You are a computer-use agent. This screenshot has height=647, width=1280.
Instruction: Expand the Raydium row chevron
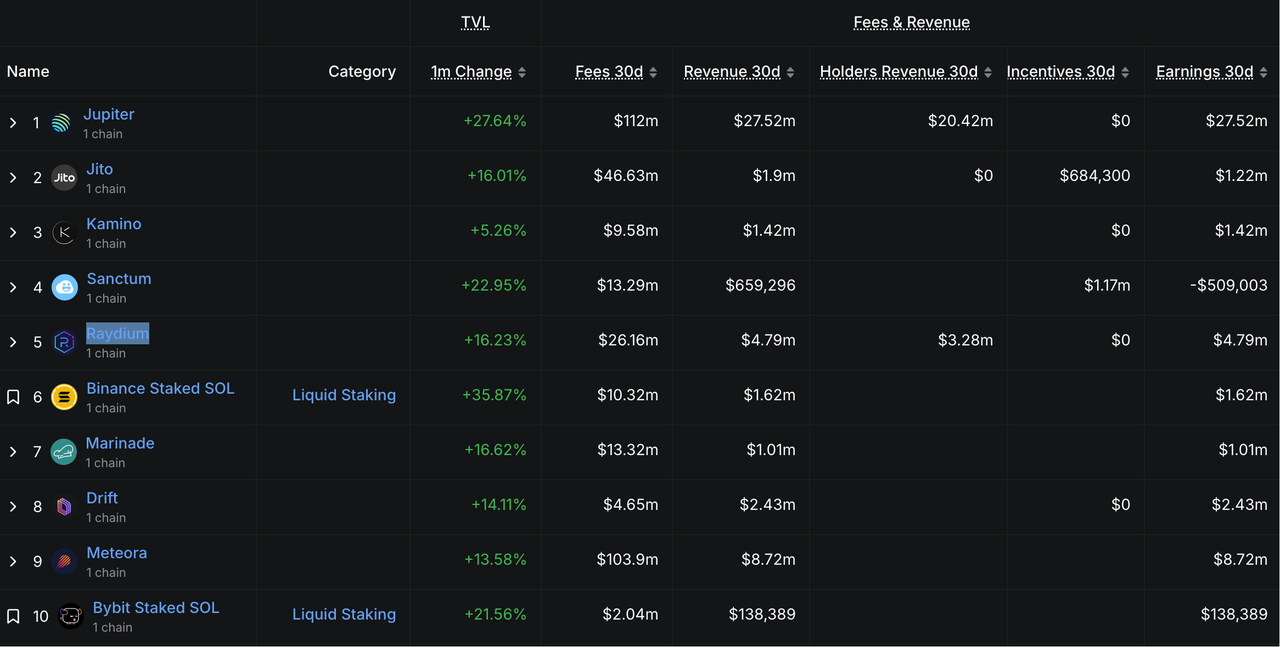point(13,343)
